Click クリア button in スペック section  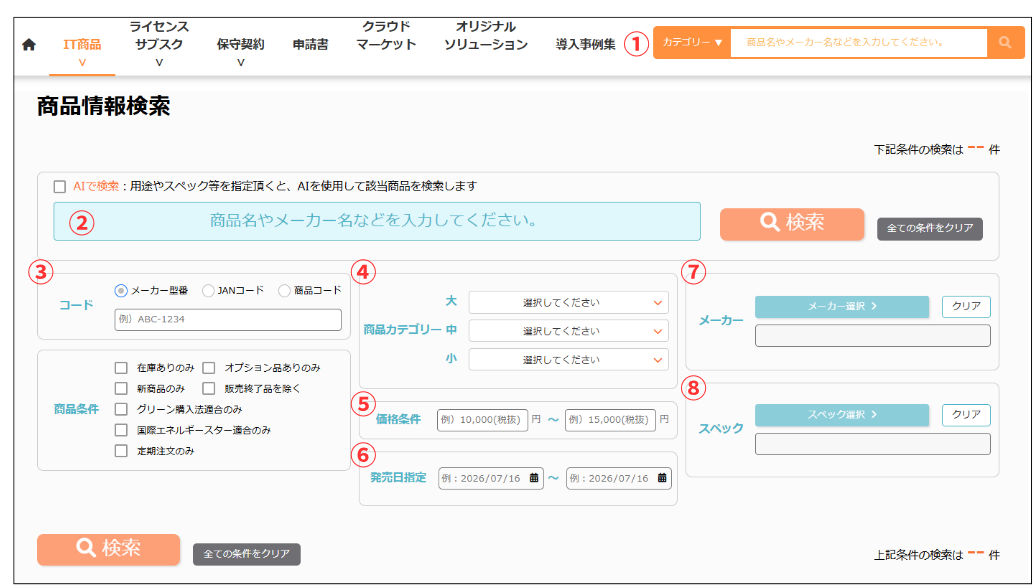click(x=966, y=415)
